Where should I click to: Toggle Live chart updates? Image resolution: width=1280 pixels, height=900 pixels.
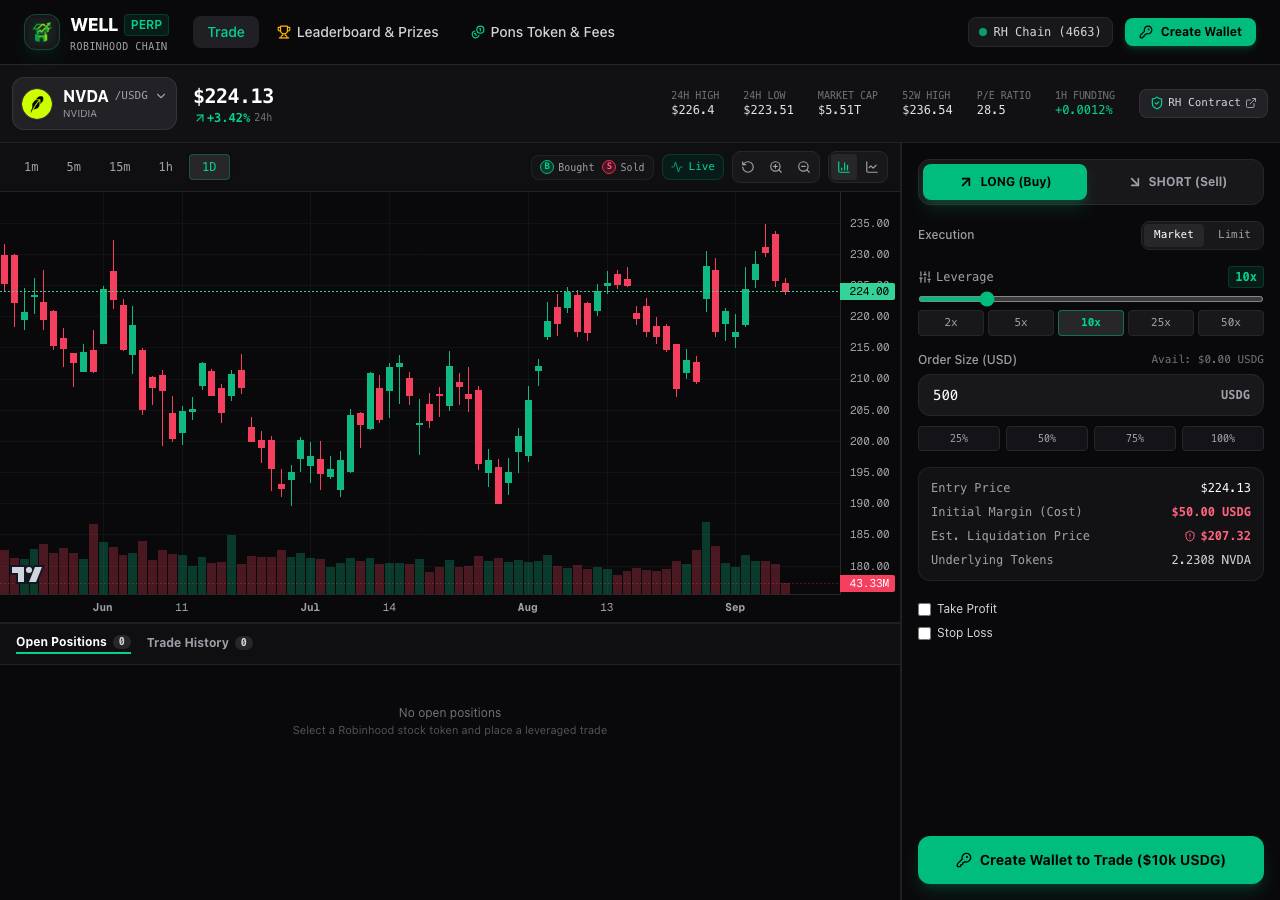tap(693, 167)
